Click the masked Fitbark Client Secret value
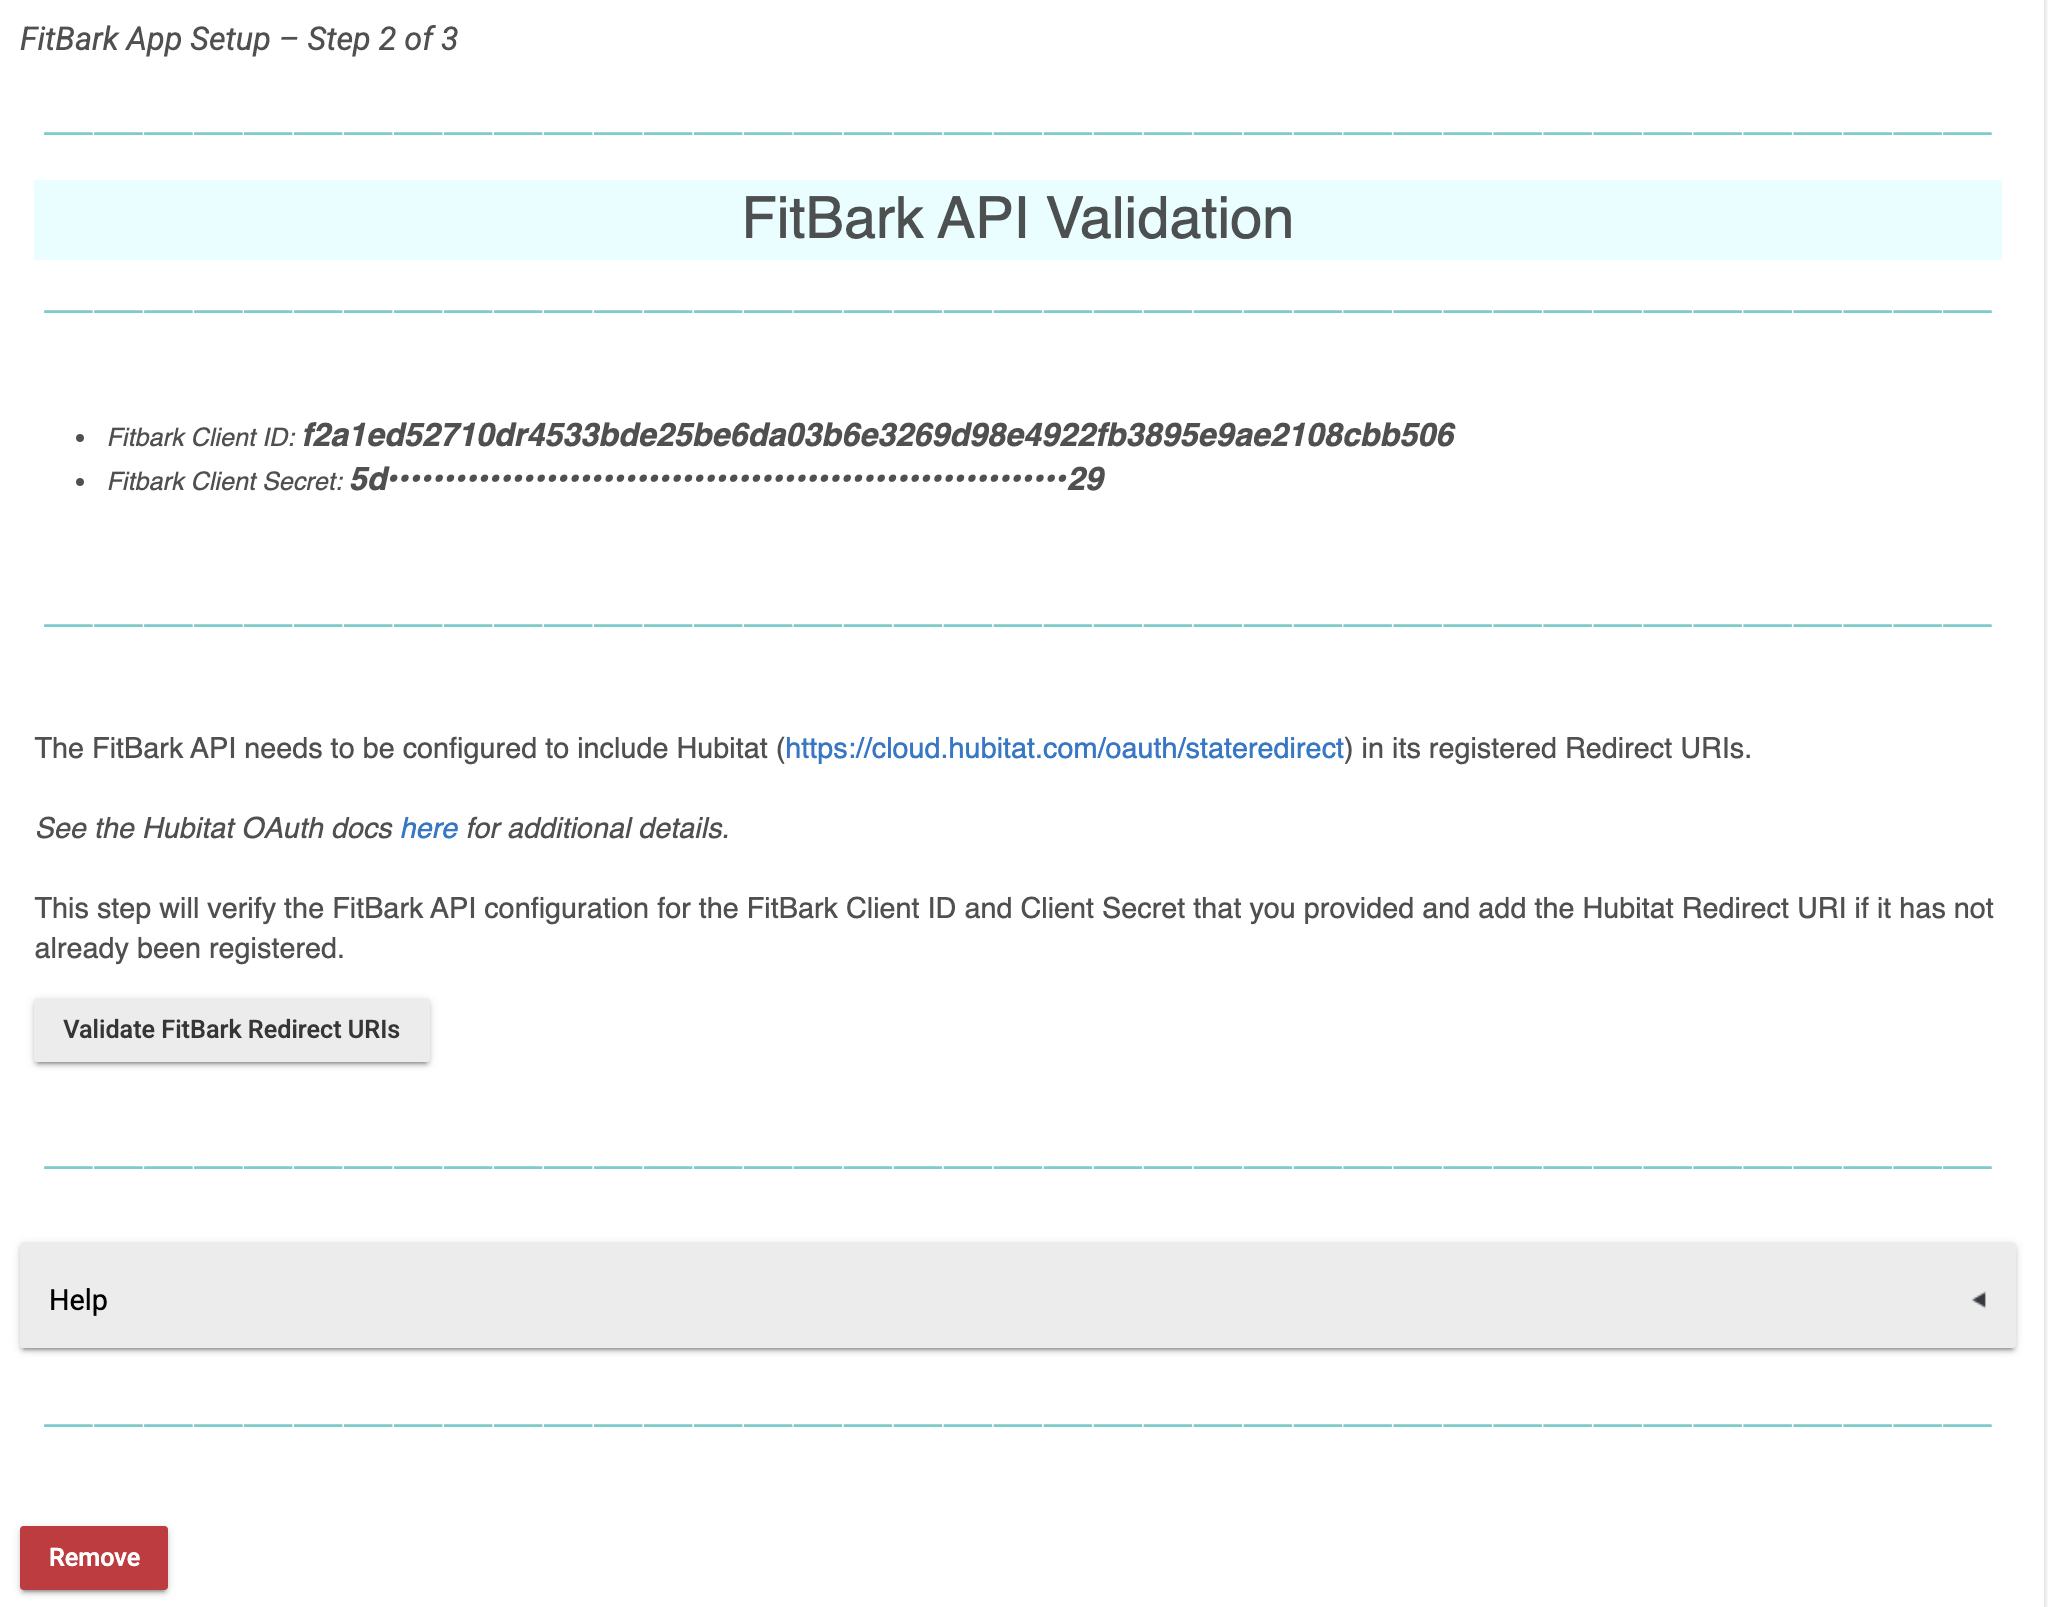This screenshot has height=1607, width=2048. 730,480
